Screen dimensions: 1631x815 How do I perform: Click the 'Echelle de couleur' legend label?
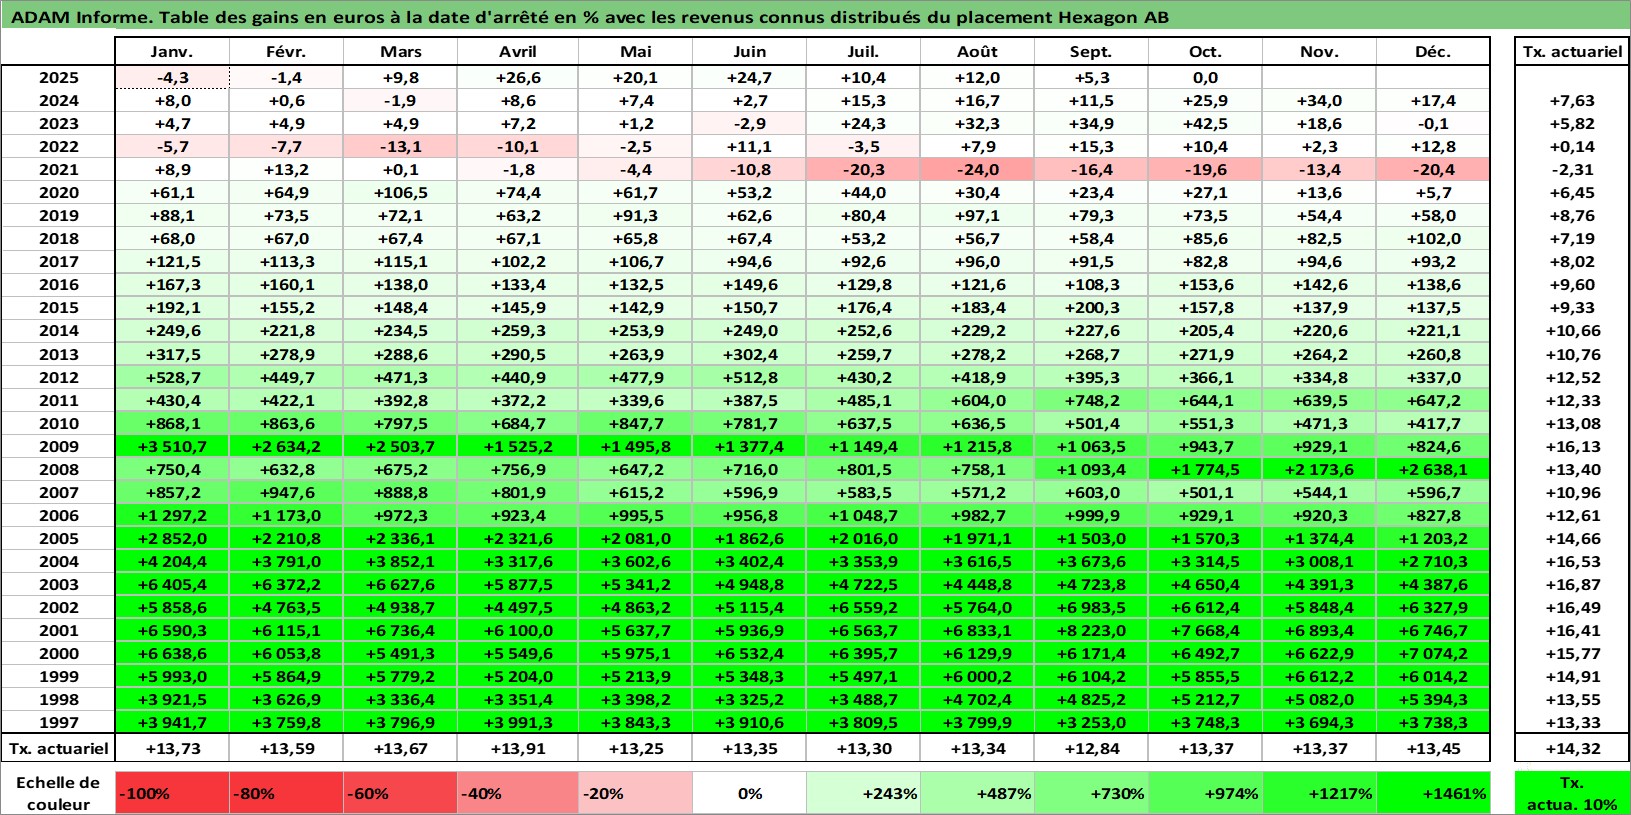58,793
